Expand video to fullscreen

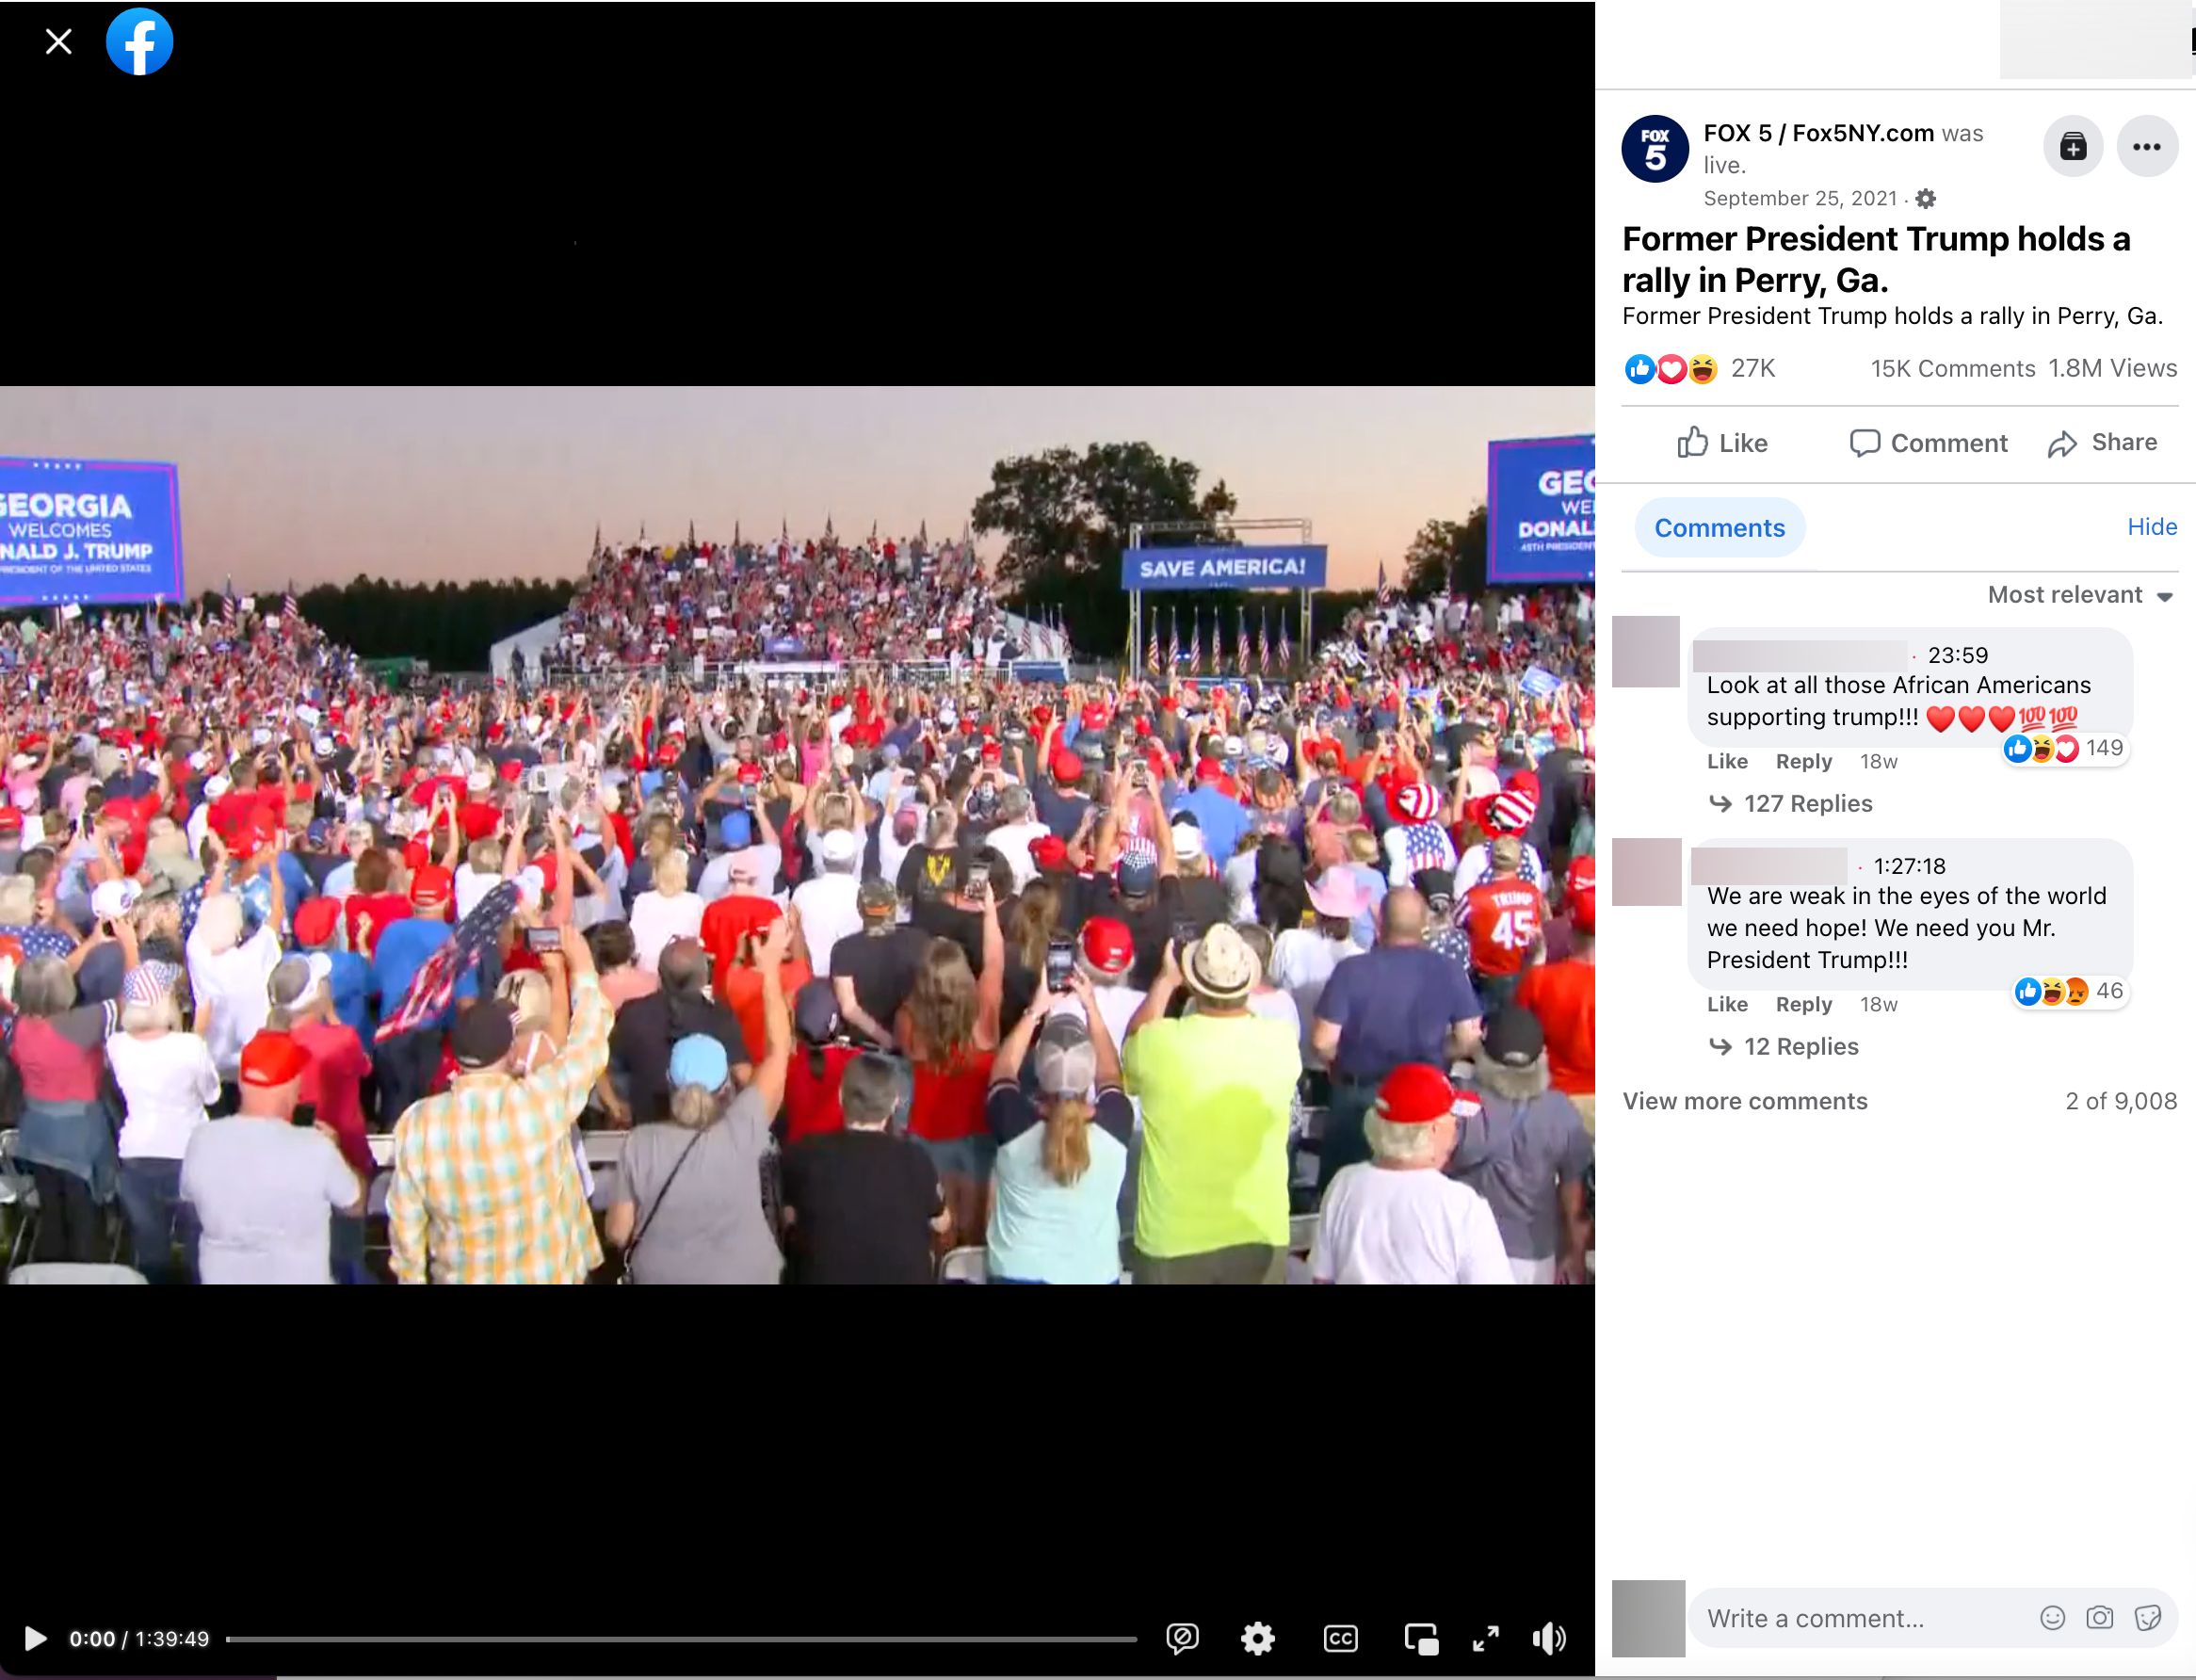(1486, 1638)
